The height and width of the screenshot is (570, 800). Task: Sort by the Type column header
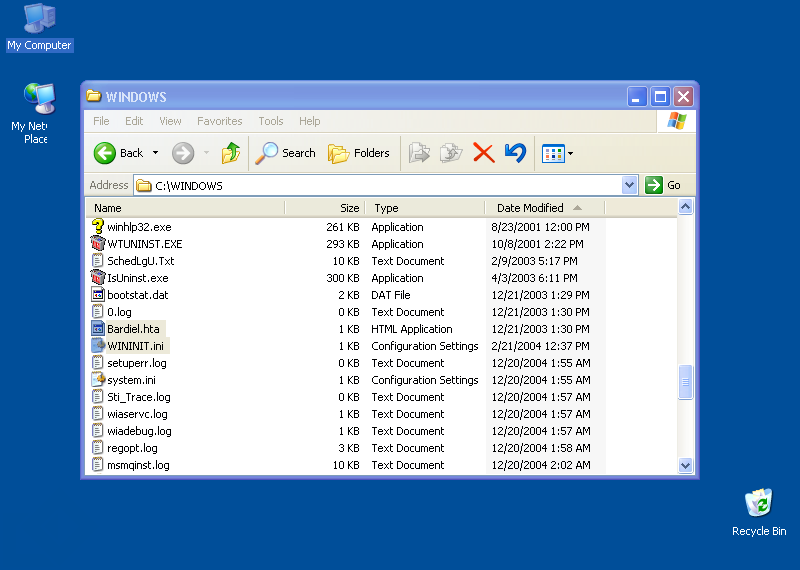[x=425, y=208]
